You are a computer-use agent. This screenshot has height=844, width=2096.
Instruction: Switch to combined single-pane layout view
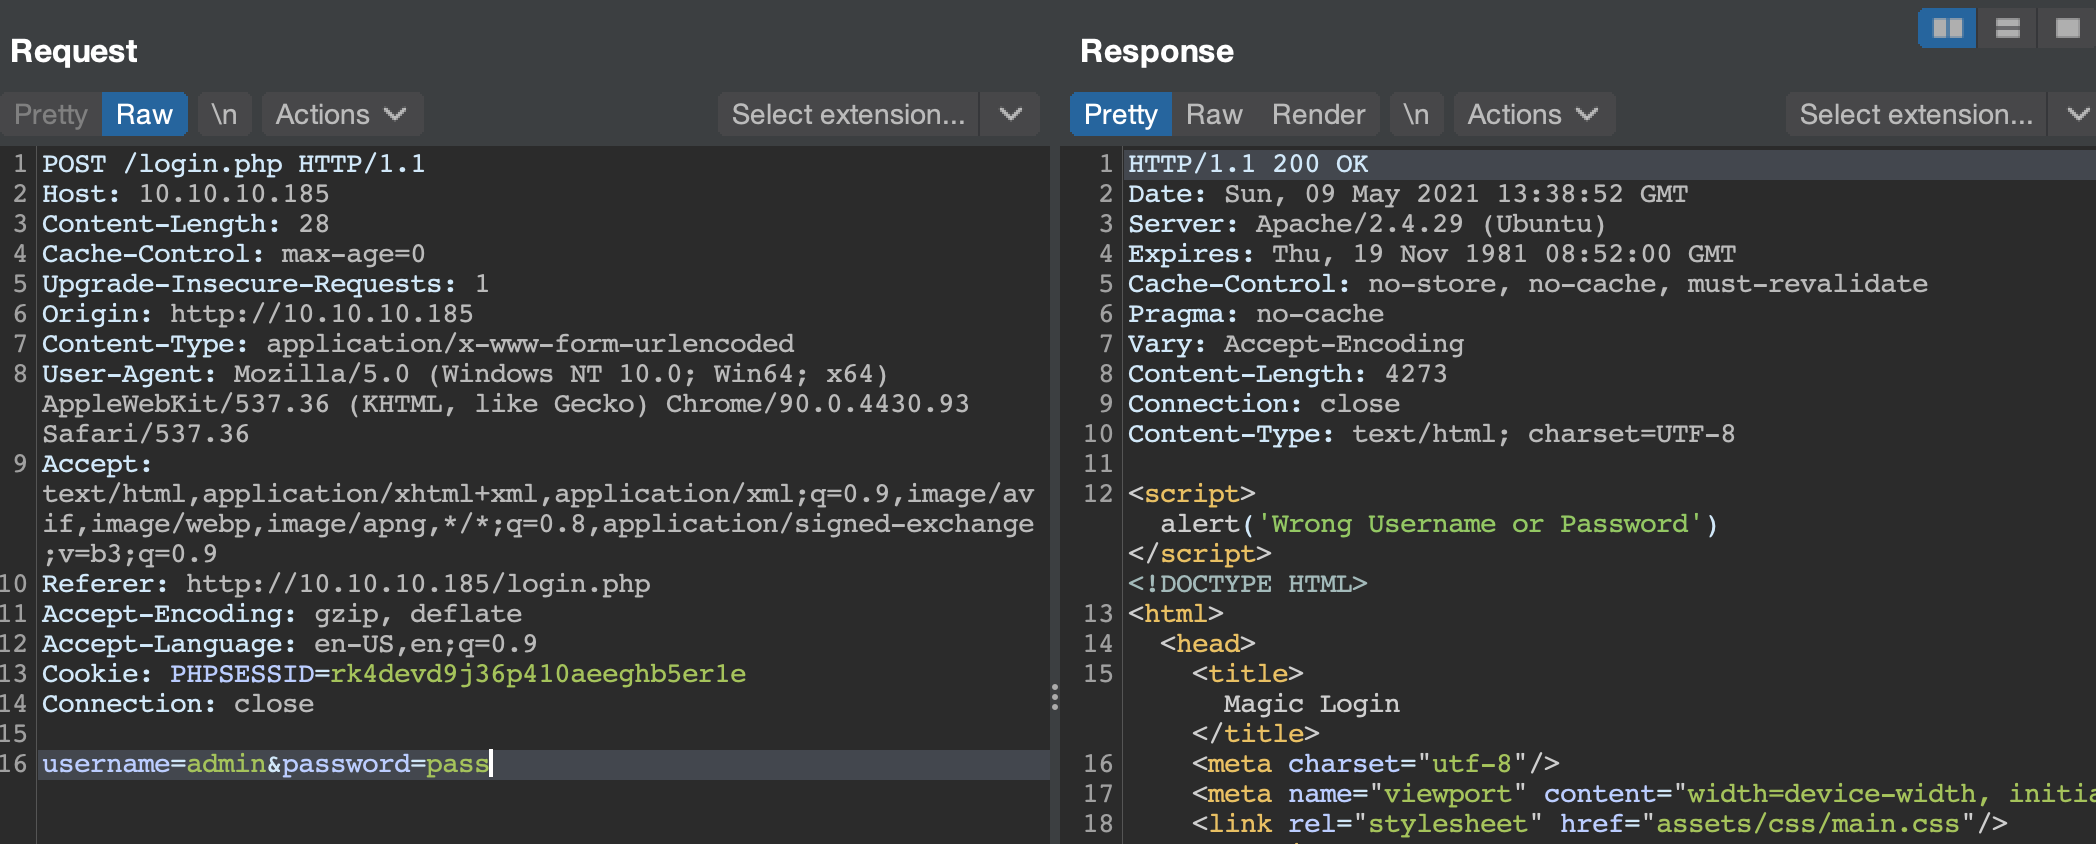point(2067,28)
